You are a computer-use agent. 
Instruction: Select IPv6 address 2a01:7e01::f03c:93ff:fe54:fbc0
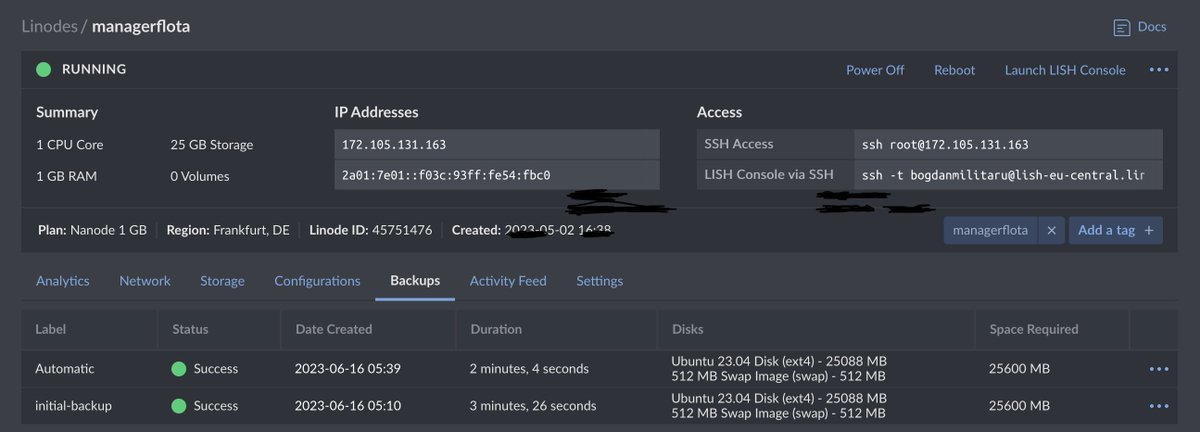[x=497, y=175]
